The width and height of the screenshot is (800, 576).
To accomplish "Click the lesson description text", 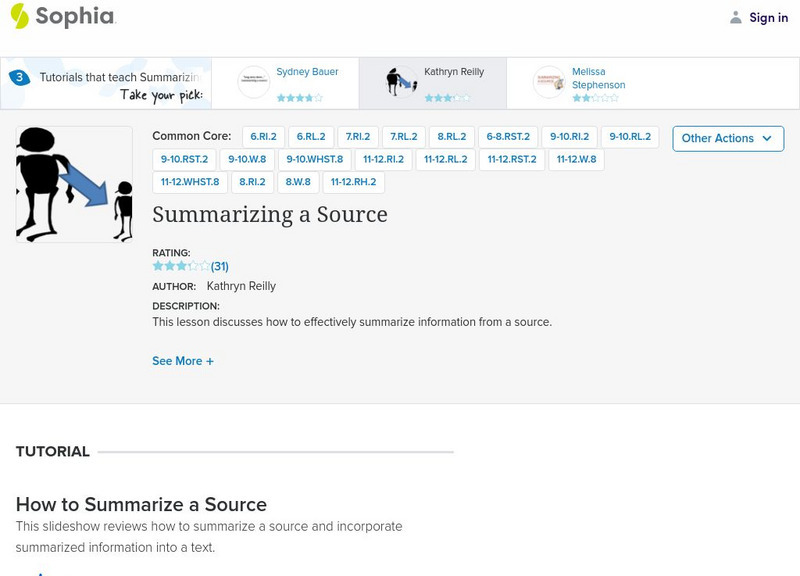I will [x=352, y=322].
